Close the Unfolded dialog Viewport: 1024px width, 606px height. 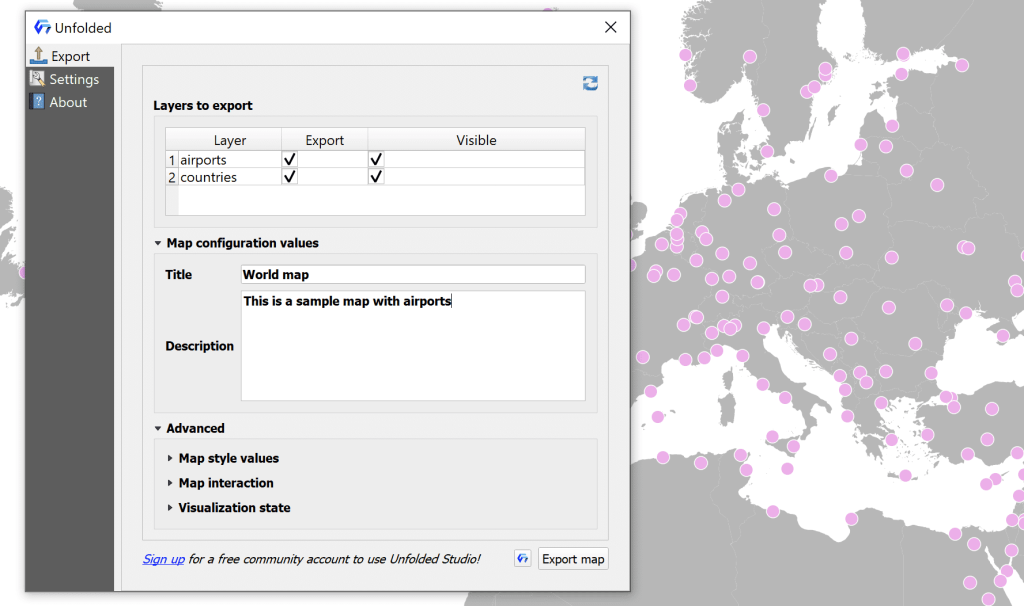coord(611,27)
